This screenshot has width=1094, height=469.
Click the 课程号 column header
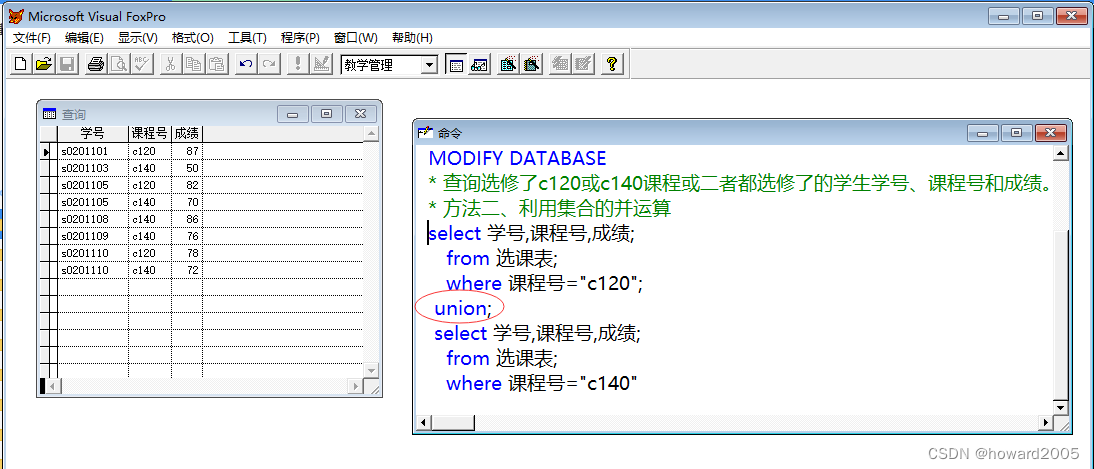coord(150,133)
